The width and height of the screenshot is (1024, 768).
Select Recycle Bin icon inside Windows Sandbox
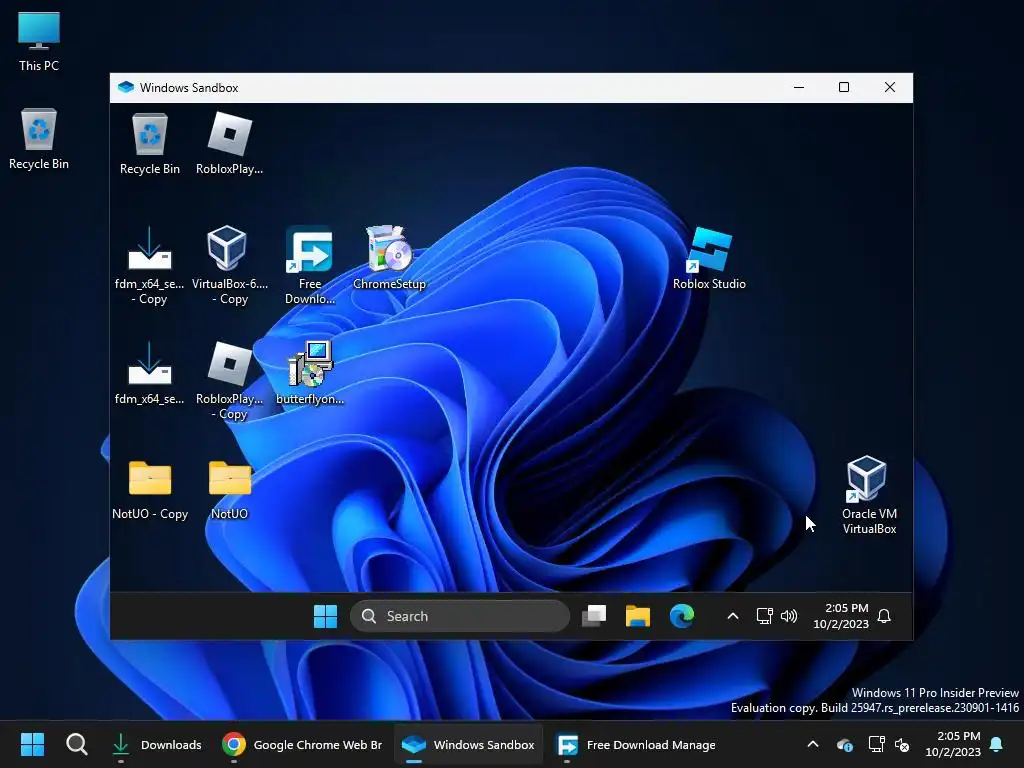pyautogui.click(x=150, y=135)
